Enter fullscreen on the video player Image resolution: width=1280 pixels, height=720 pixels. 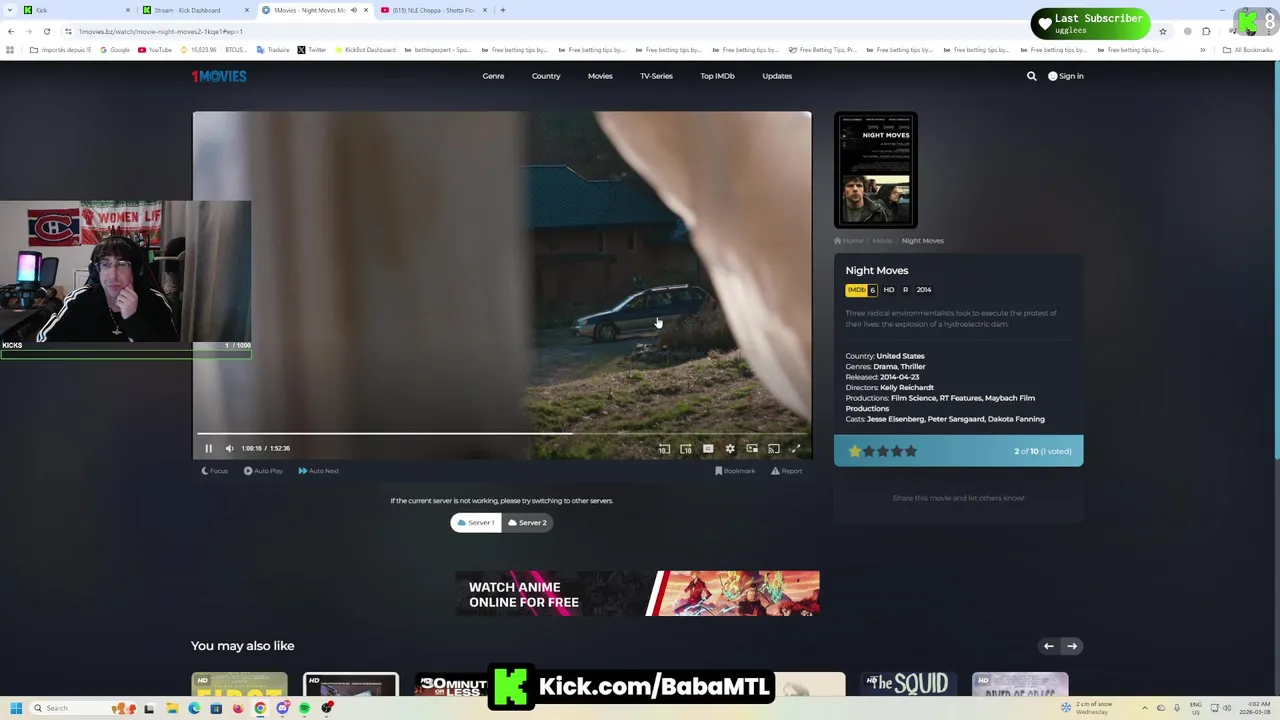click(x=796, y=449)
